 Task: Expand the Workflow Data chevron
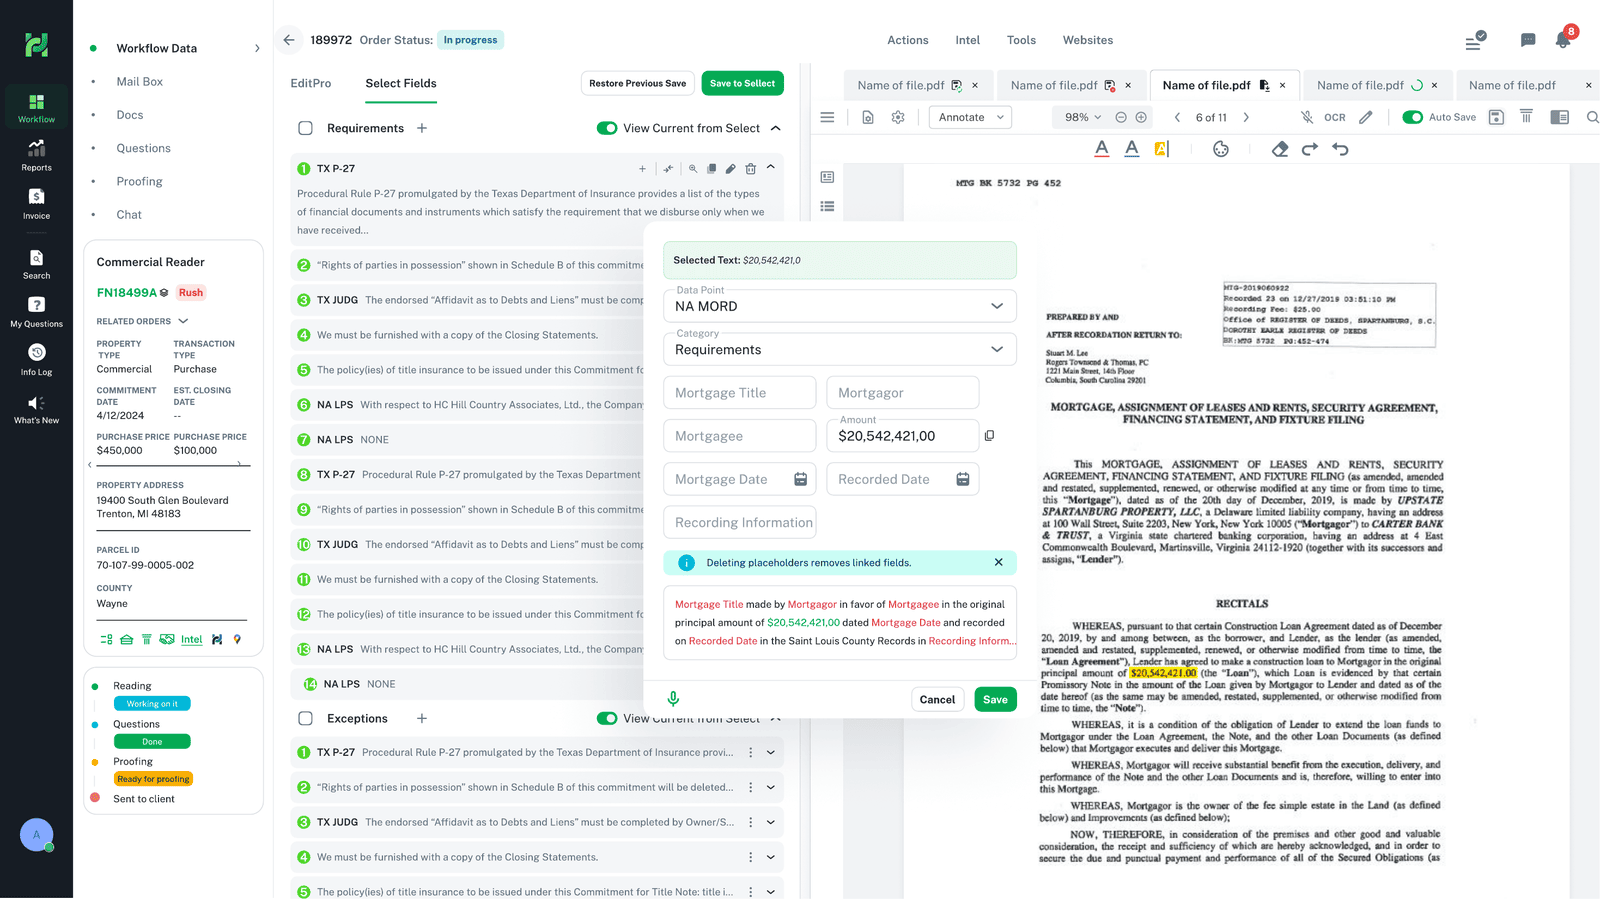coord(257,48)
